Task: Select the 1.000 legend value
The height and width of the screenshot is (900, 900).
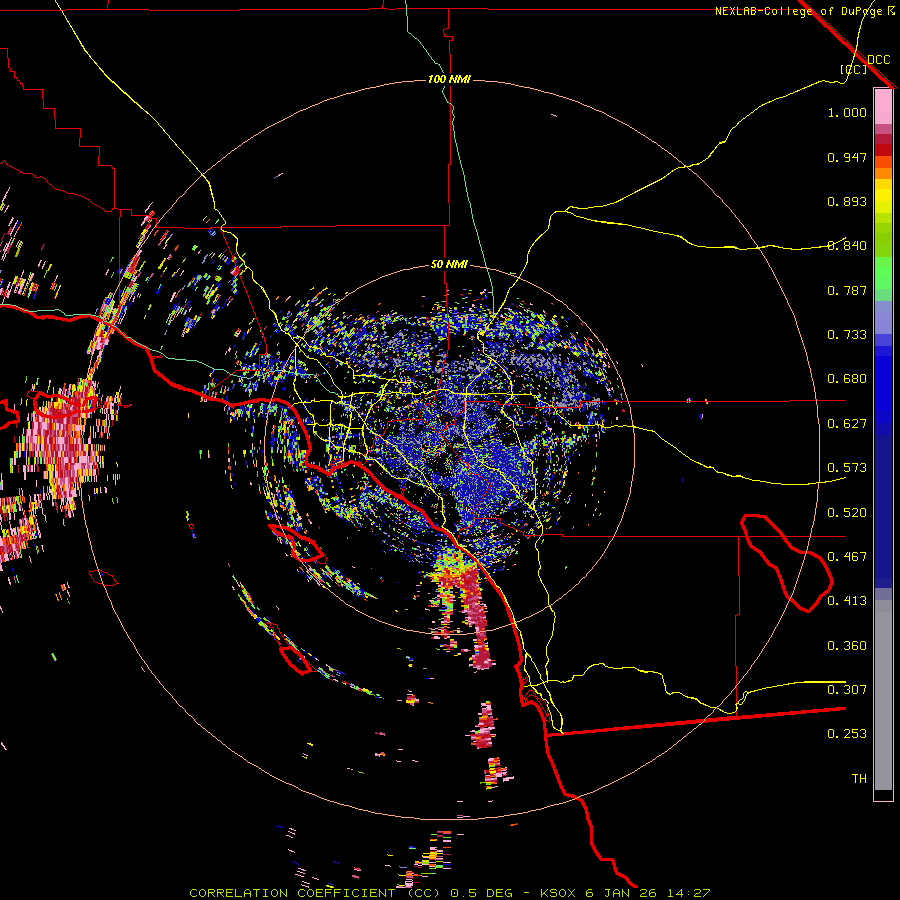Action: [847, 112]
